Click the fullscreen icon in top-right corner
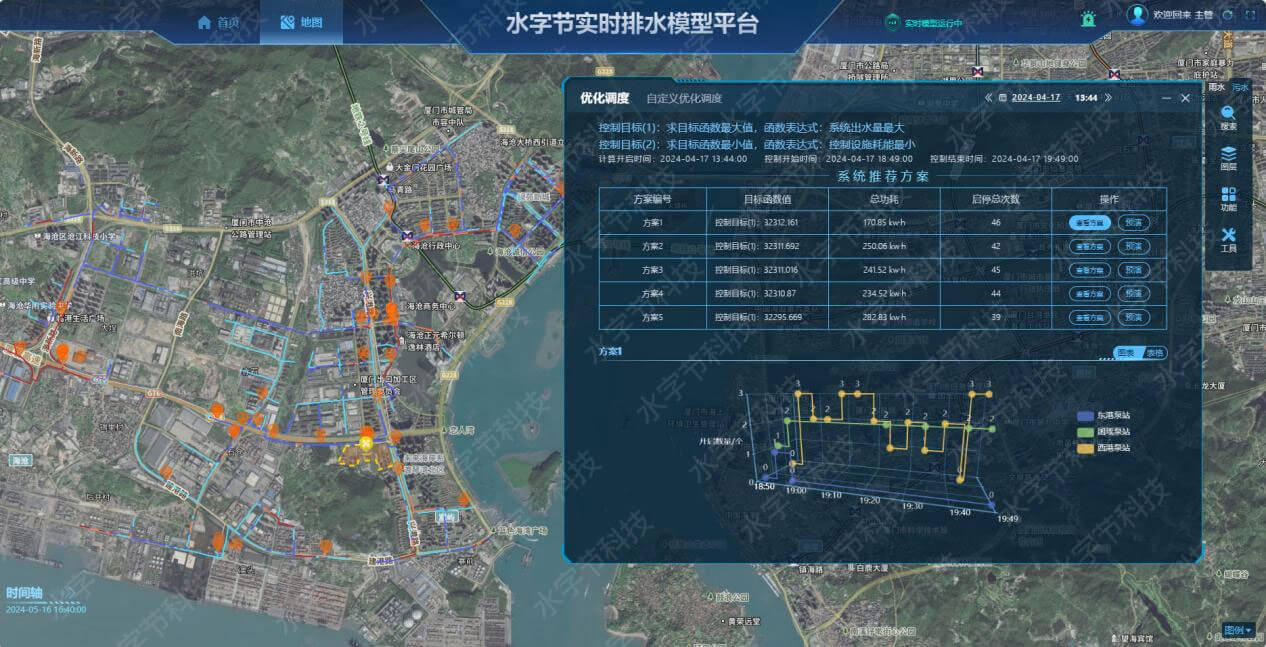This screenshot has height=647, width=1266. (1249, 16)
